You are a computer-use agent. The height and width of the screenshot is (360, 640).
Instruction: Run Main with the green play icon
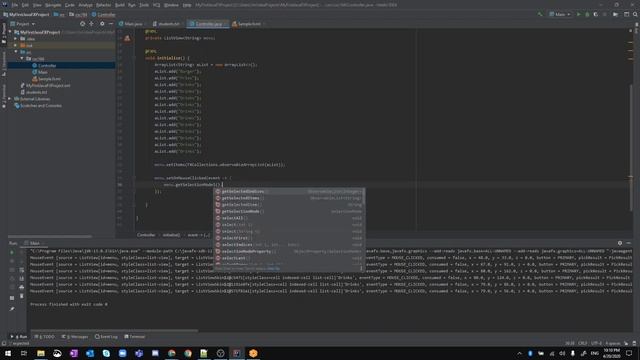pyautogui.click(x=578, y=14)
